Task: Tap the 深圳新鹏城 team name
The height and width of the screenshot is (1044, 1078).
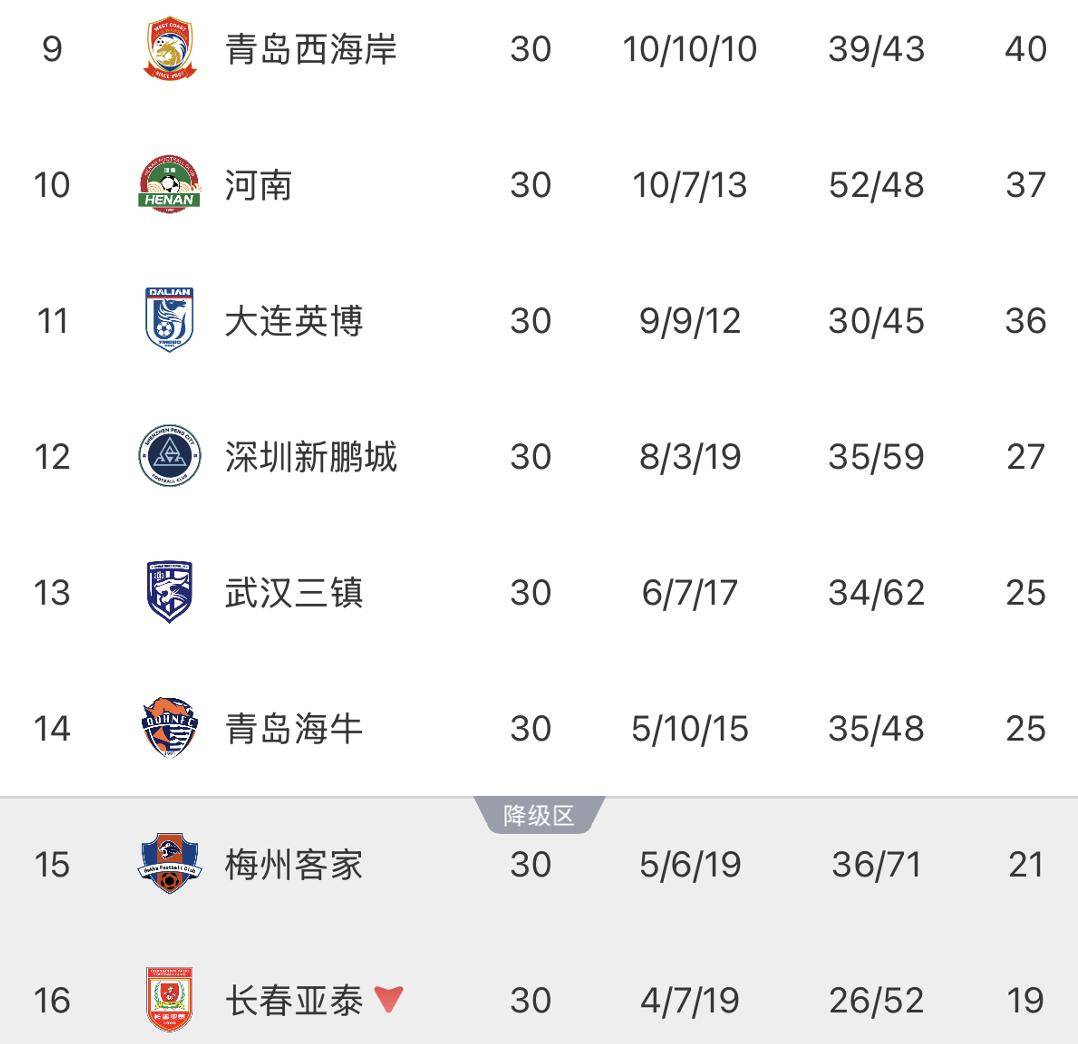Action: (x=311, y=457)
